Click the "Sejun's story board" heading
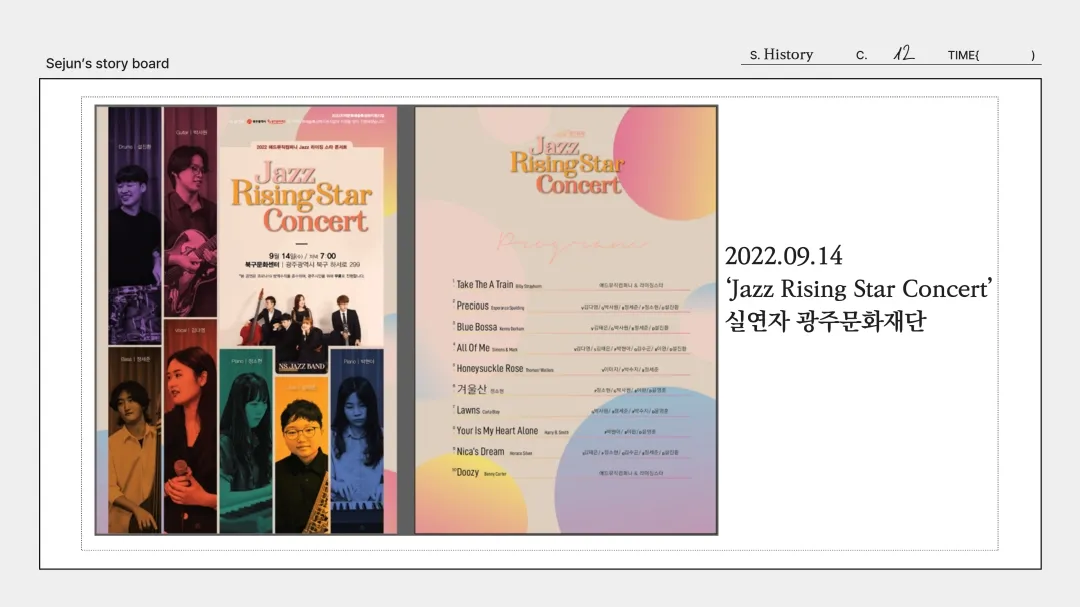 click(x=107, y=63)
